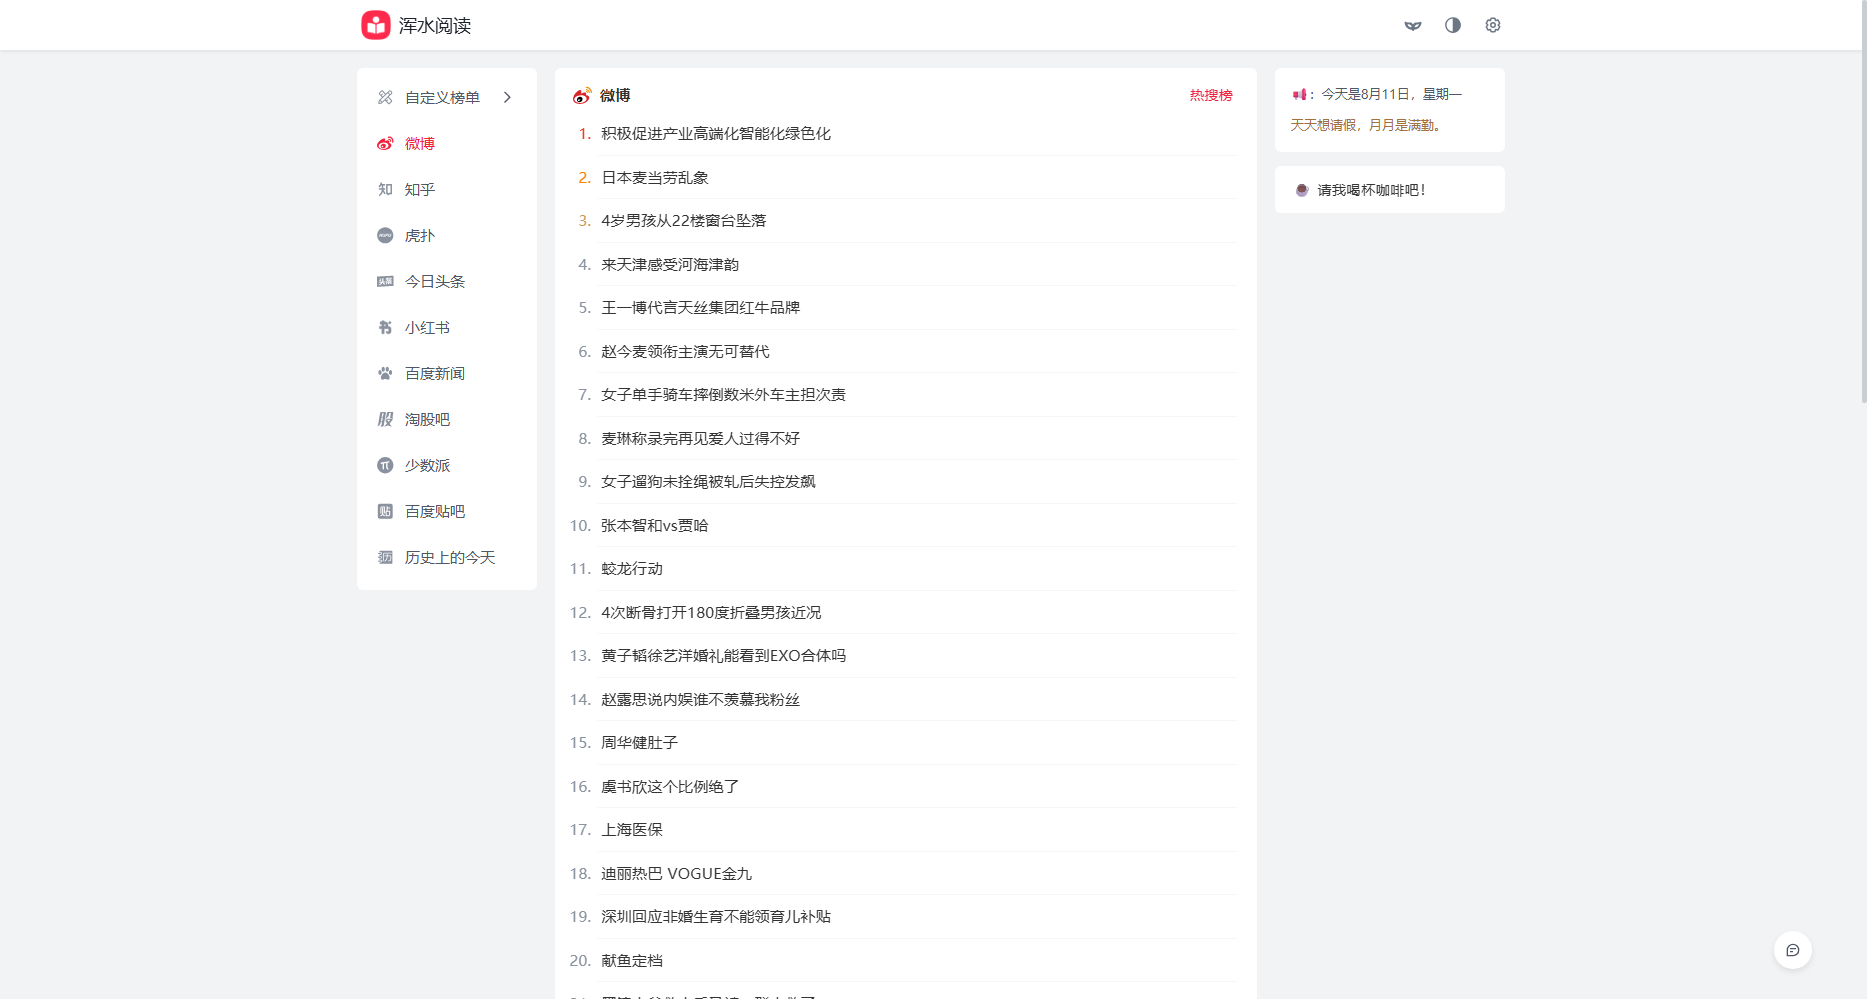The image size is (1867, 999).
Task: Open 迪丽热巴 VOGUE金九 headline
Action: pyautogui.click(x=676, y=873)
